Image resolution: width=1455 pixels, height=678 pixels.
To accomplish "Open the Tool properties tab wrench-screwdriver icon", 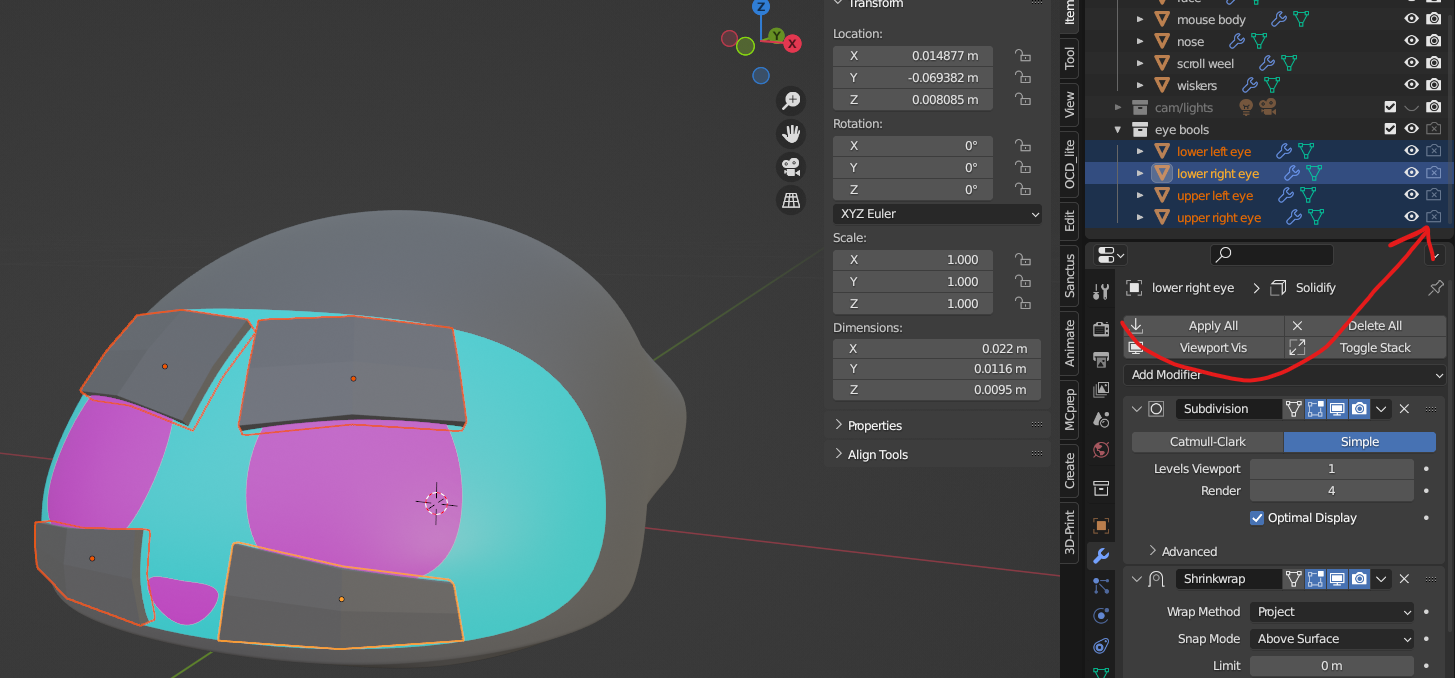I will (x=1101, y=292).
